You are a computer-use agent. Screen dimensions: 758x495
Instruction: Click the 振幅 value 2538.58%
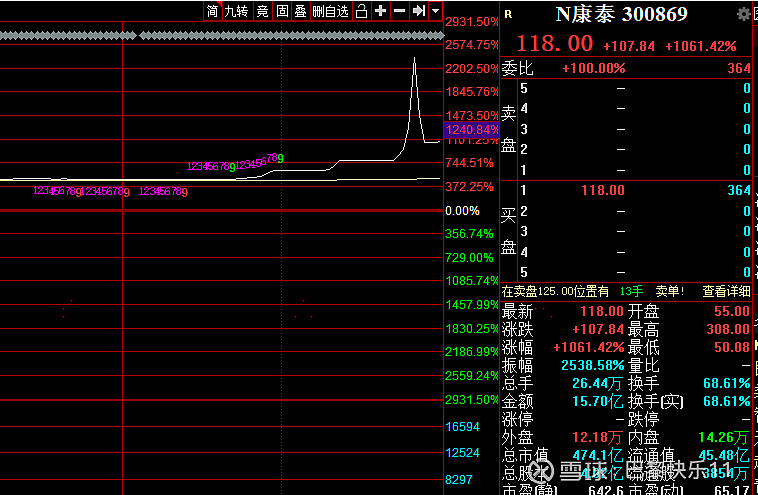(x=593, y=365)
